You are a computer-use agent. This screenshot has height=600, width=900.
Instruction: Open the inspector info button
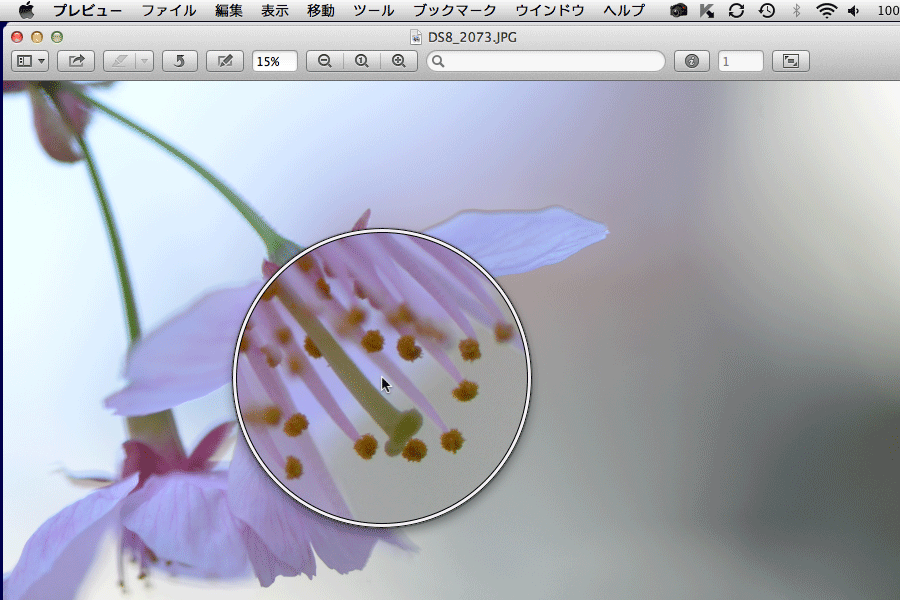point(691,61)
